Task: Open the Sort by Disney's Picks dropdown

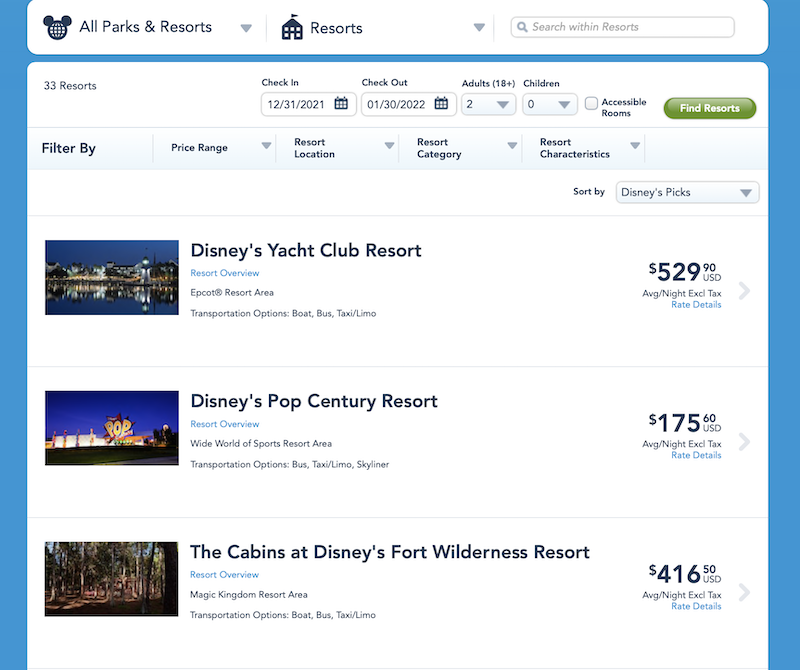Action: point(687,192)
